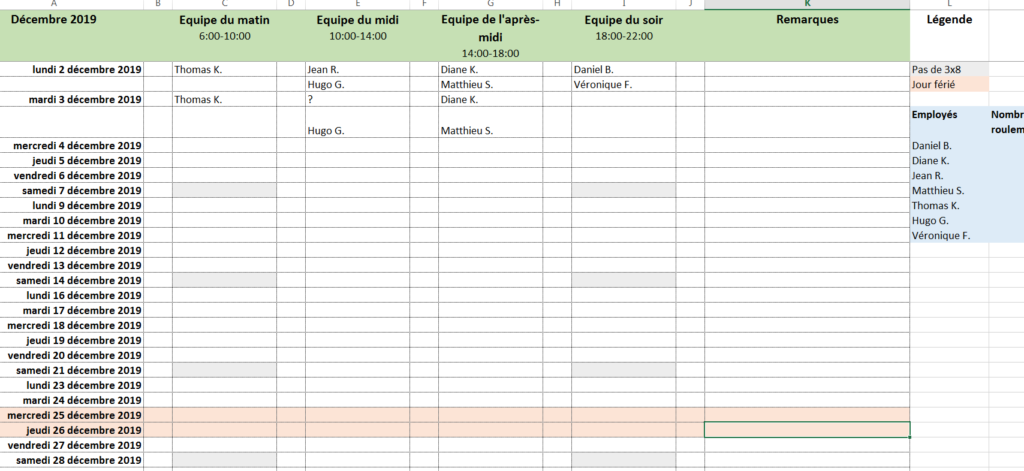
Task: Click the Légende header cell
Action: click(x=950, y=36)
